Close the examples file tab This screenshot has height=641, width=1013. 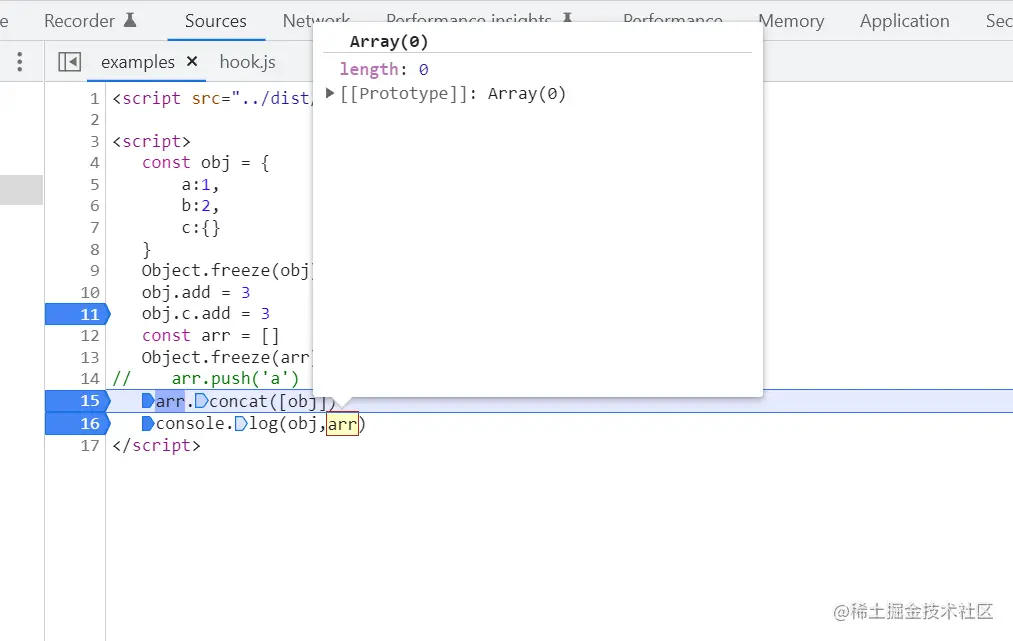[192, 61]
